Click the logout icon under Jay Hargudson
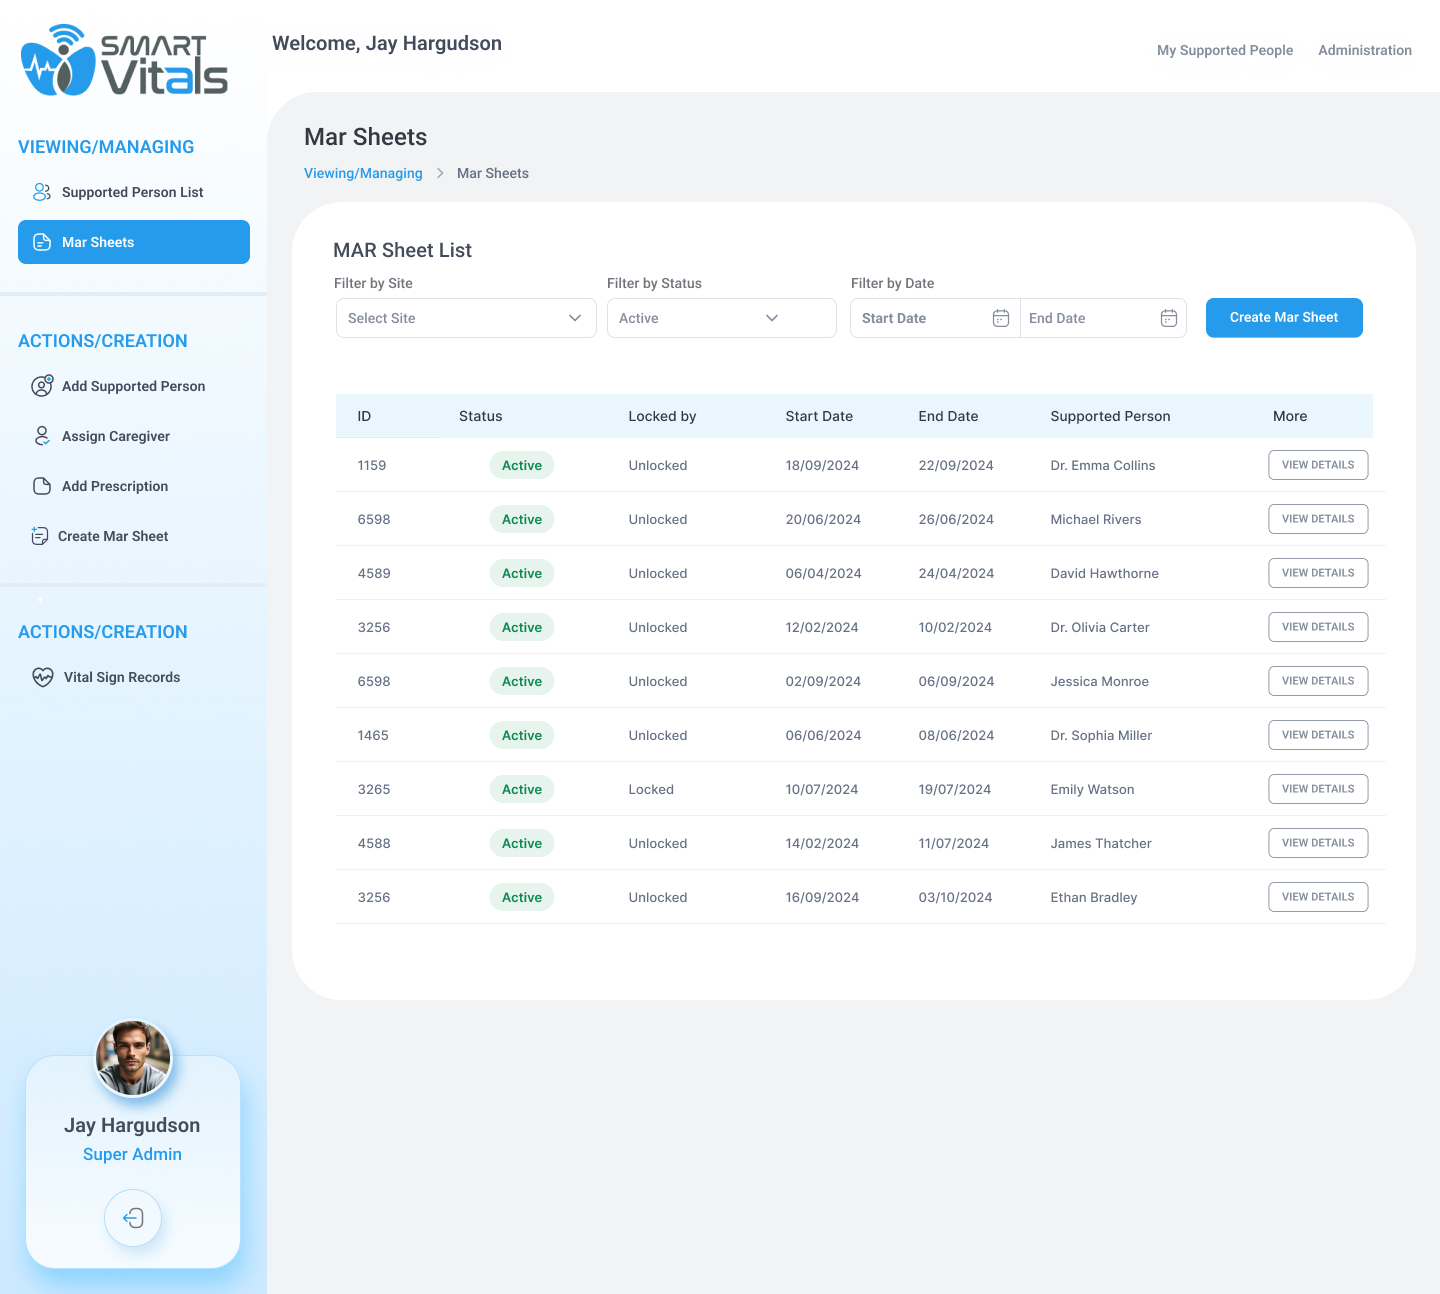The image size is (1440, 1294). click(x=133, y=1218)
